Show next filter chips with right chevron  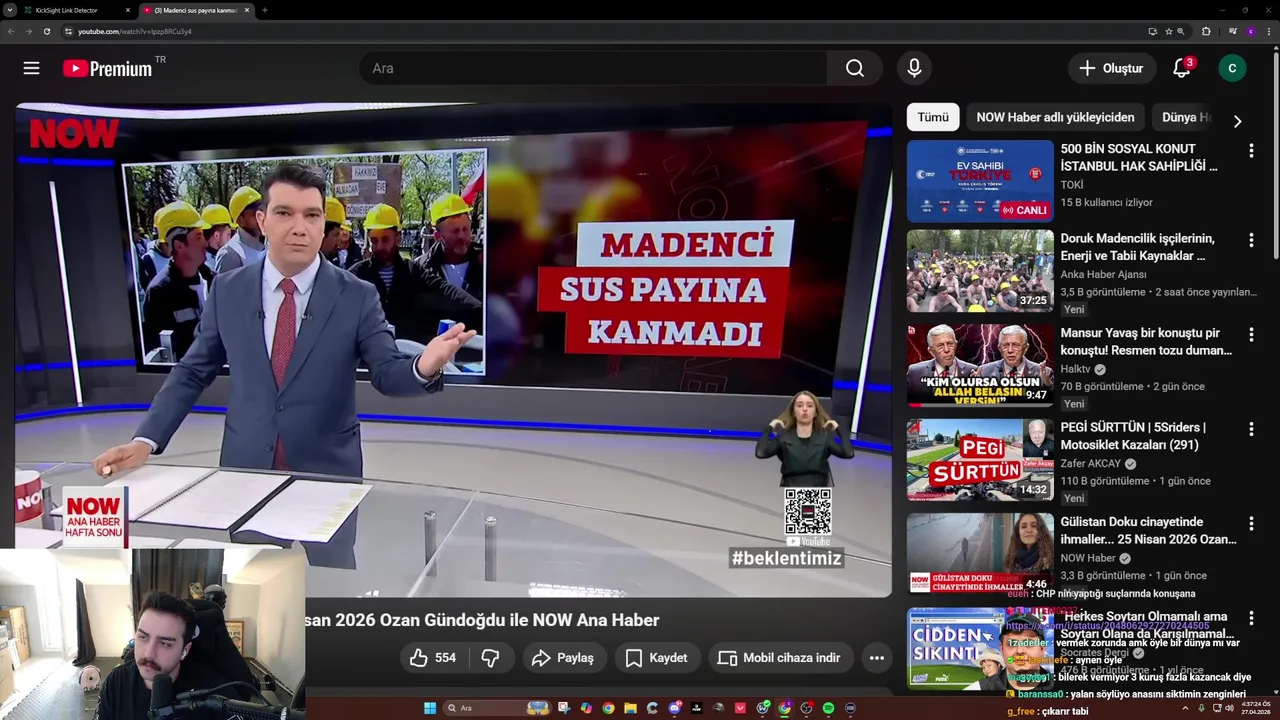pos(1237,121)
